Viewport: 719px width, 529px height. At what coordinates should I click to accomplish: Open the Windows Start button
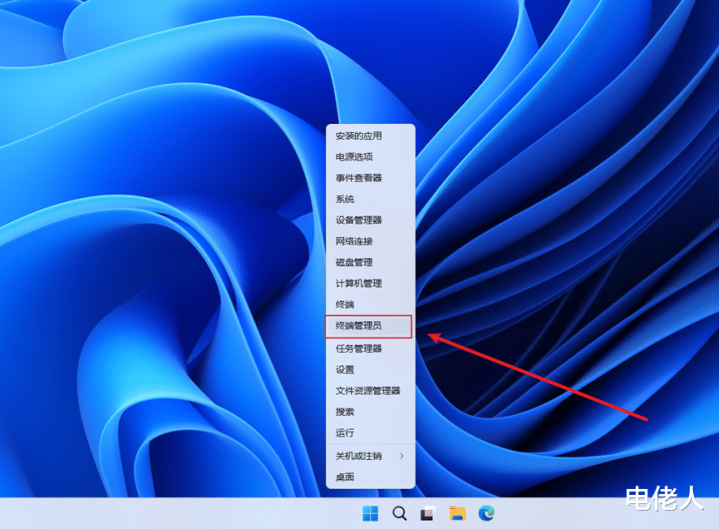coord(371,513)
